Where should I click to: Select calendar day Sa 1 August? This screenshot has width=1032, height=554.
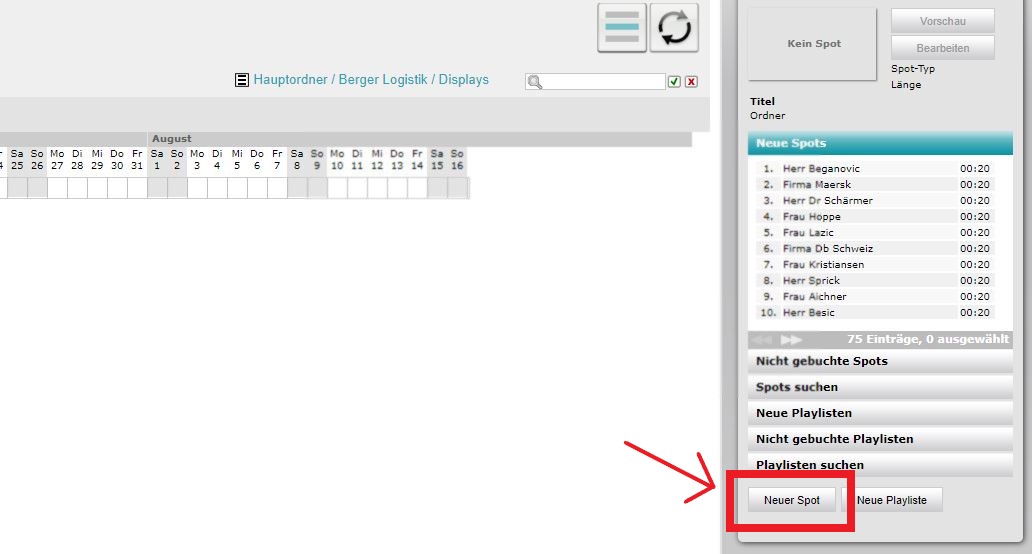157,160
